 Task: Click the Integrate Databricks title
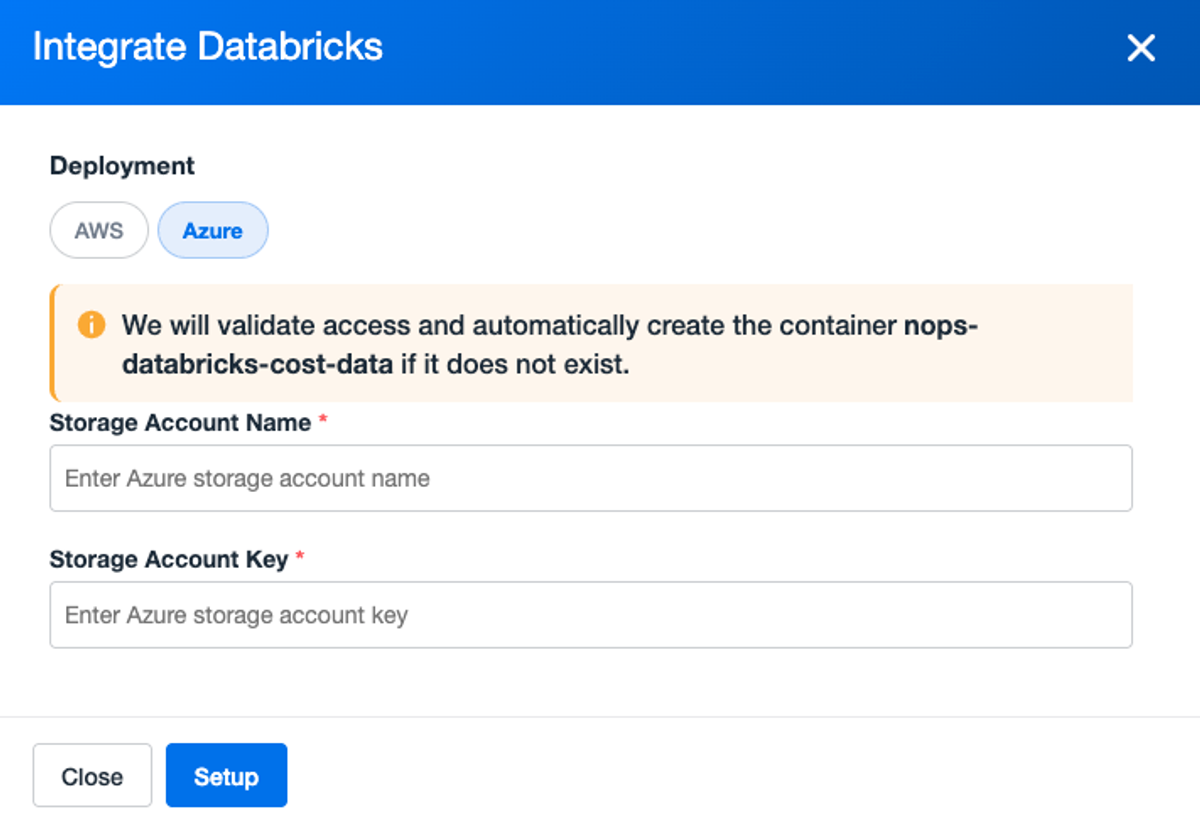208,47
